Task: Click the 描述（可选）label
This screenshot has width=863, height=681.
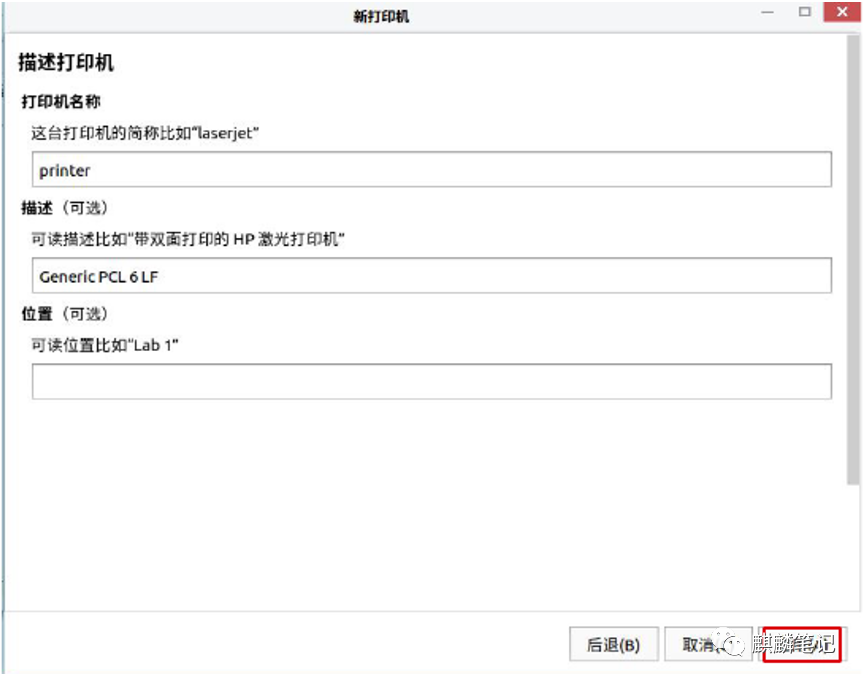Action: pos(64,208)
